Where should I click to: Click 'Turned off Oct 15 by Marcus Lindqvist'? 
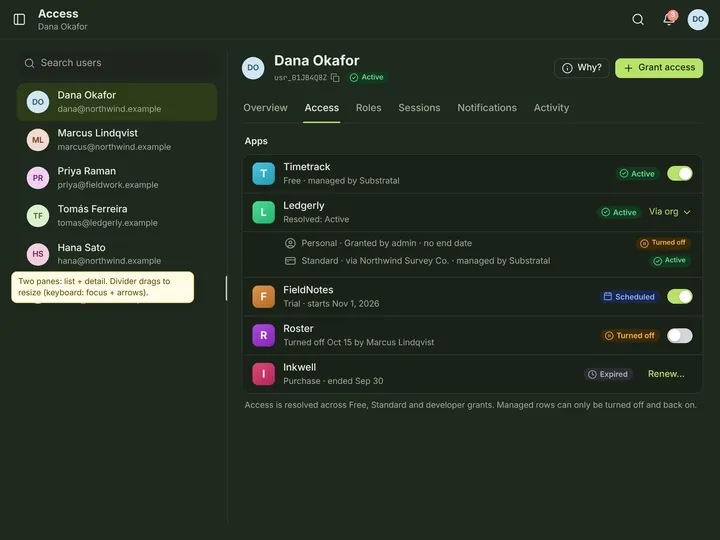pyautogui.click(x=359, y=342)
